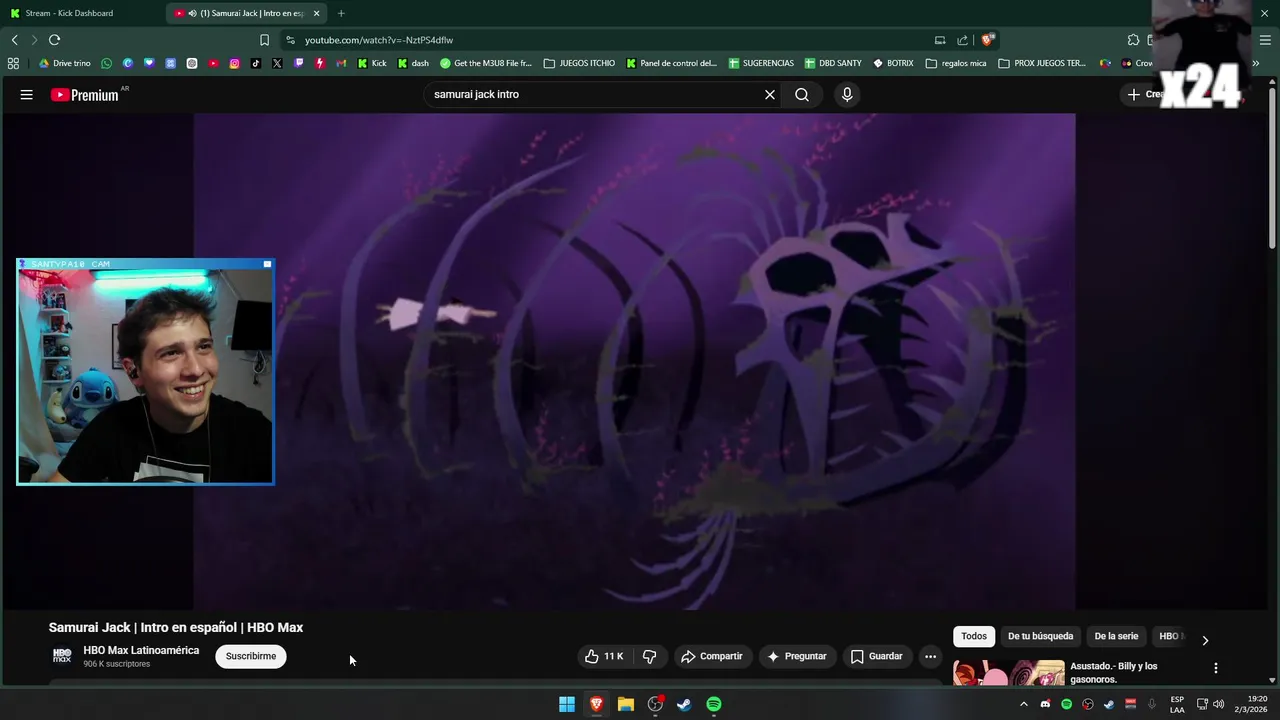Open the Get the M3U8 File bookmark
Viewport: 1280px width, 720px height.
[x=486, y=63]
